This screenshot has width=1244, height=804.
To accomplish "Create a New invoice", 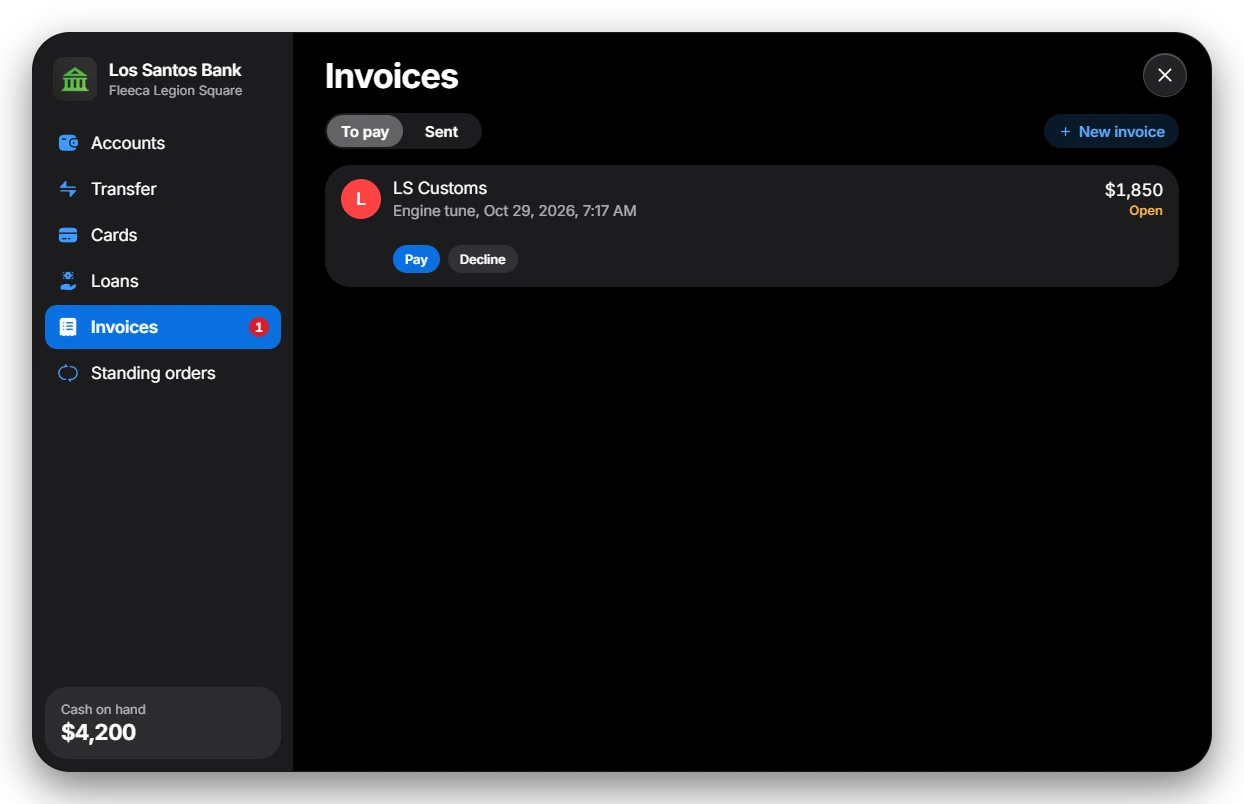I will (1112, 131).
